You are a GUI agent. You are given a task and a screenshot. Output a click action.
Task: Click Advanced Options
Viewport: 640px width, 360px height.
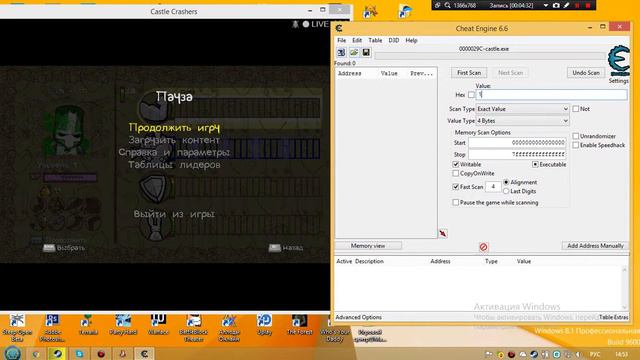point(358,317)
